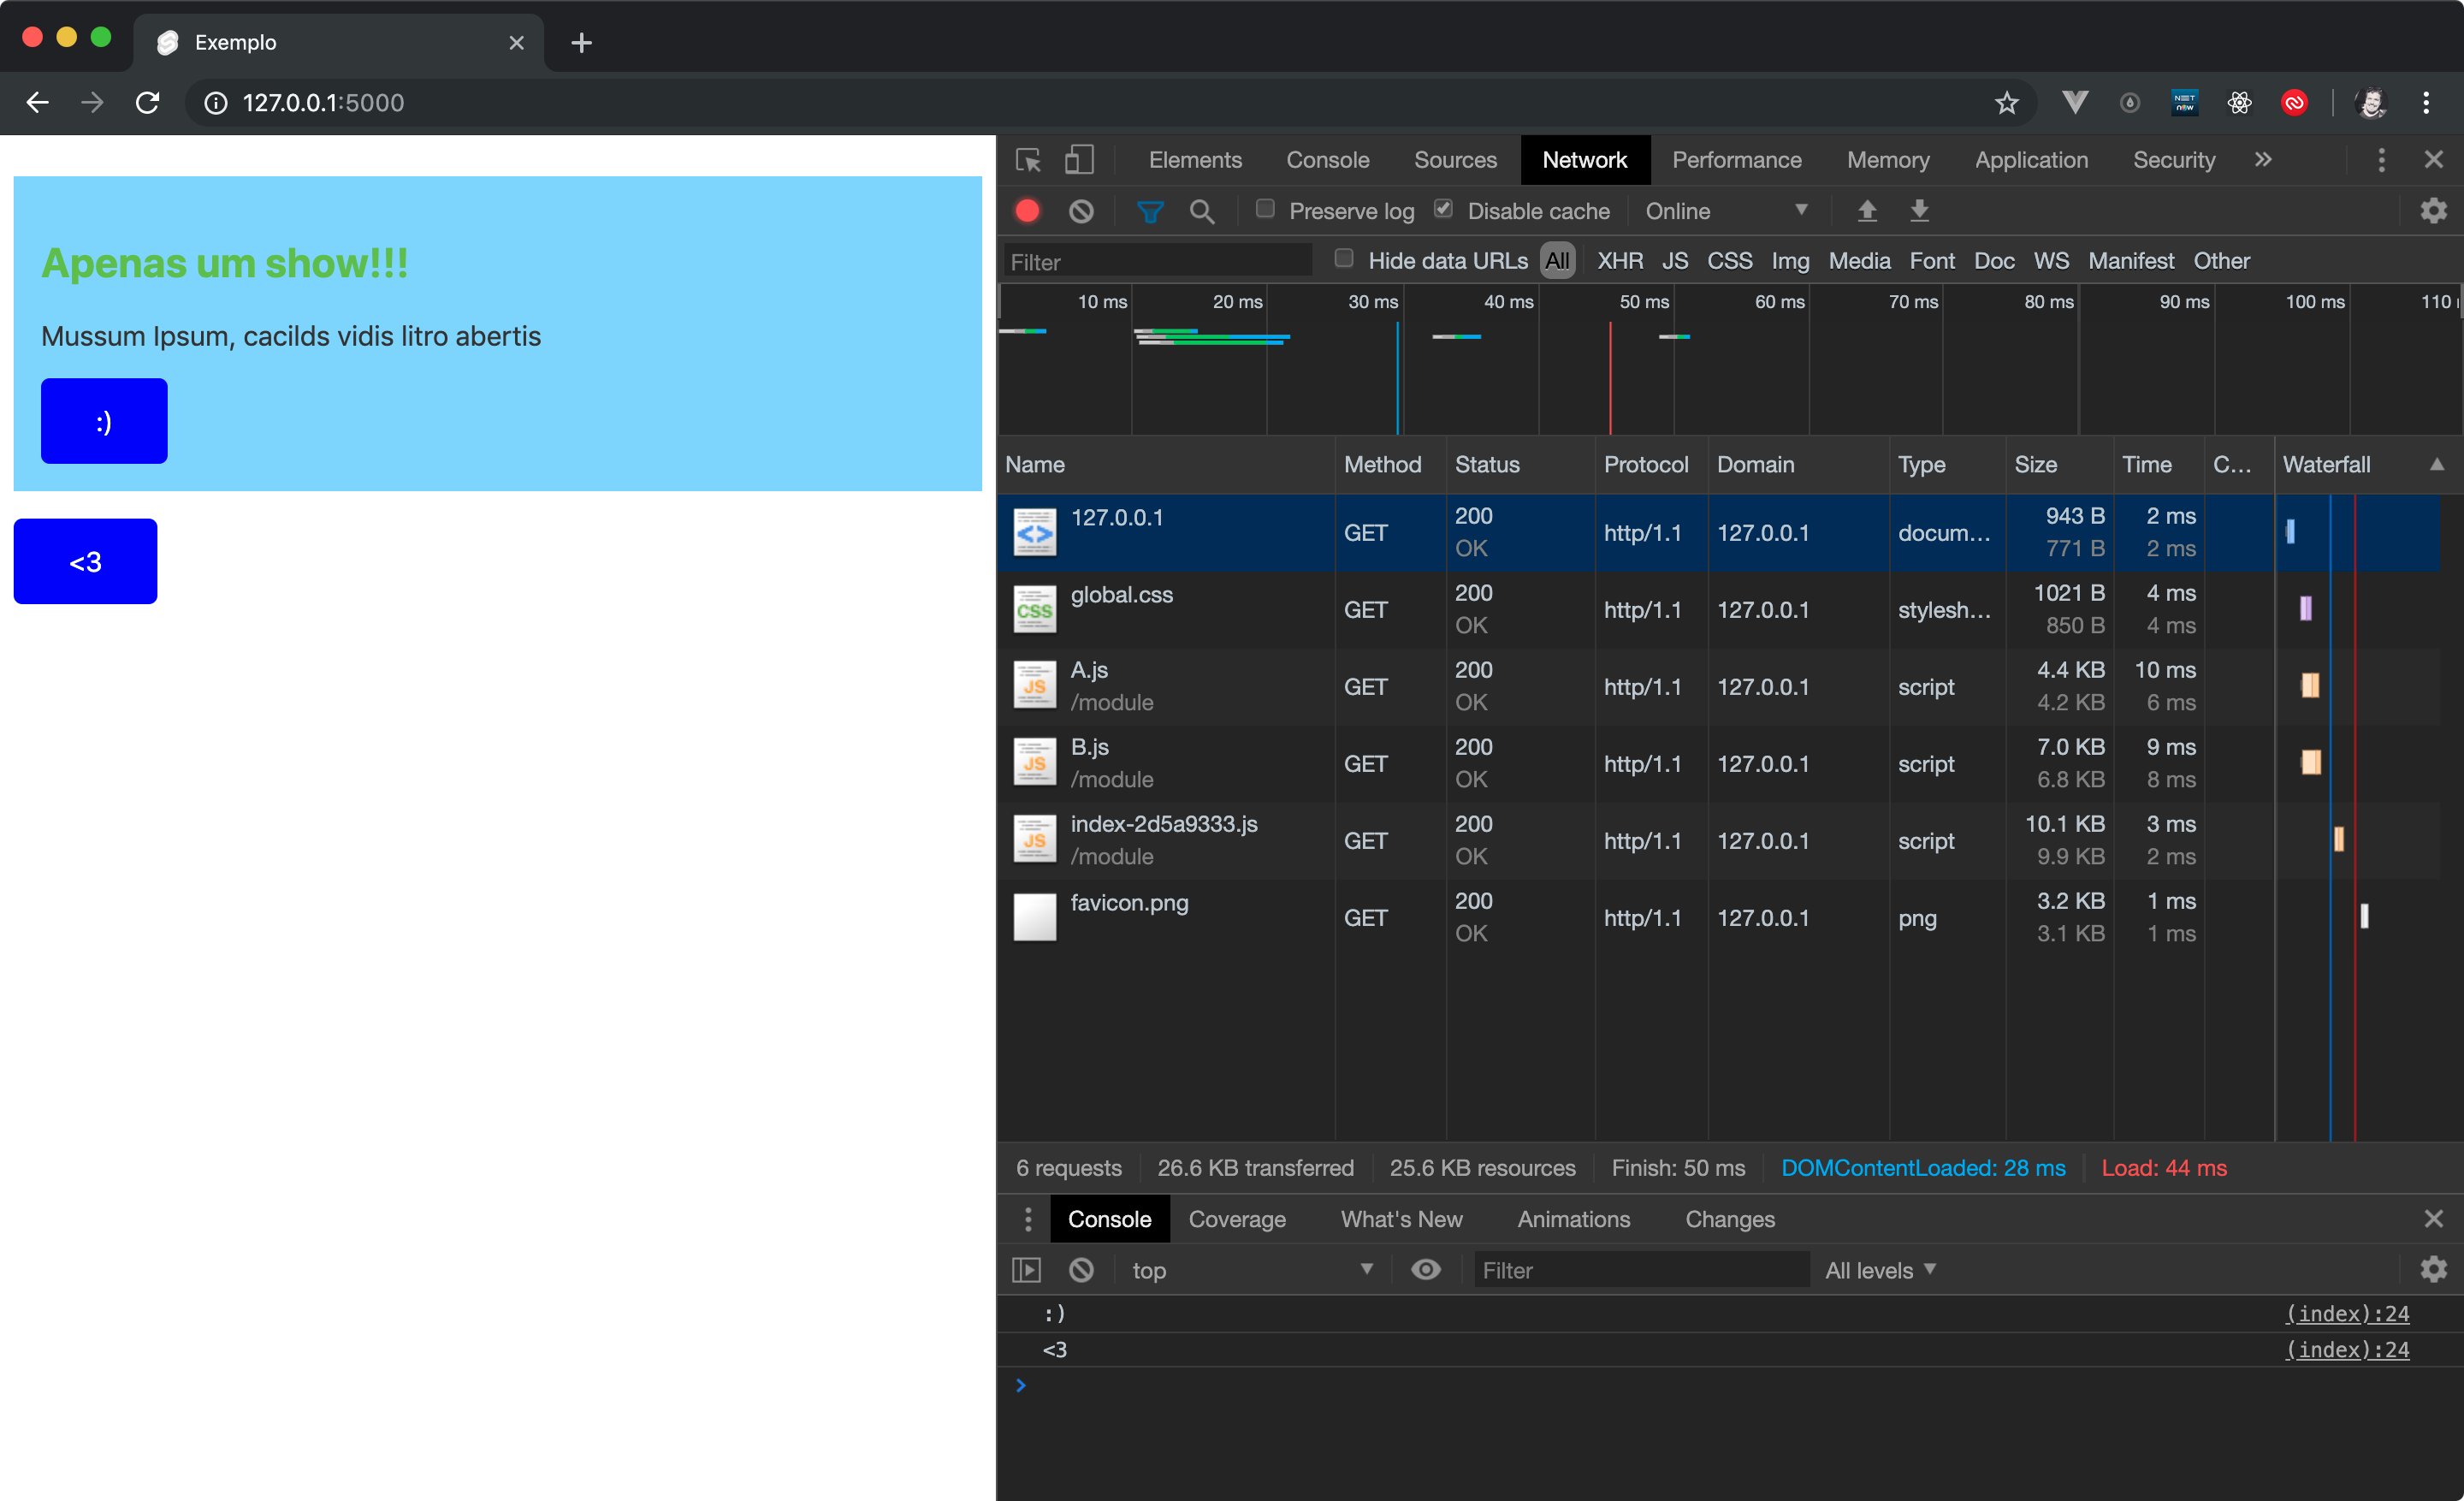Click the blue :) button

(x=104, y=421)
